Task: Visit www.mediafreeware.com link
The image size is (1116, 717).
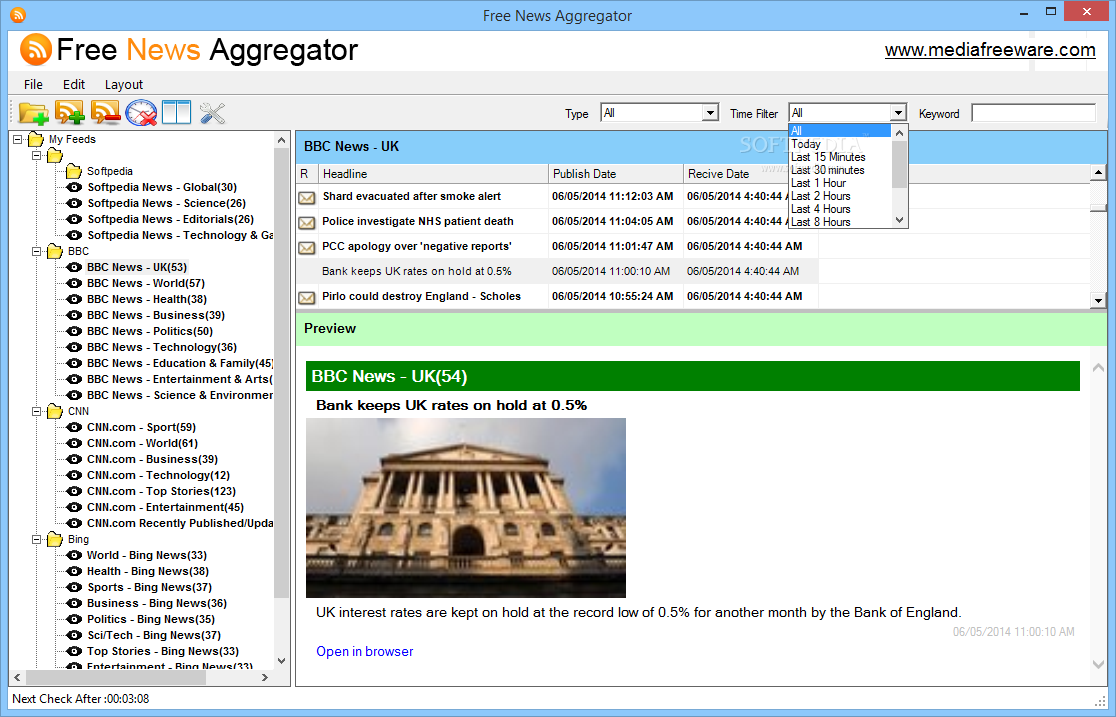Action: tap(990, 50)
